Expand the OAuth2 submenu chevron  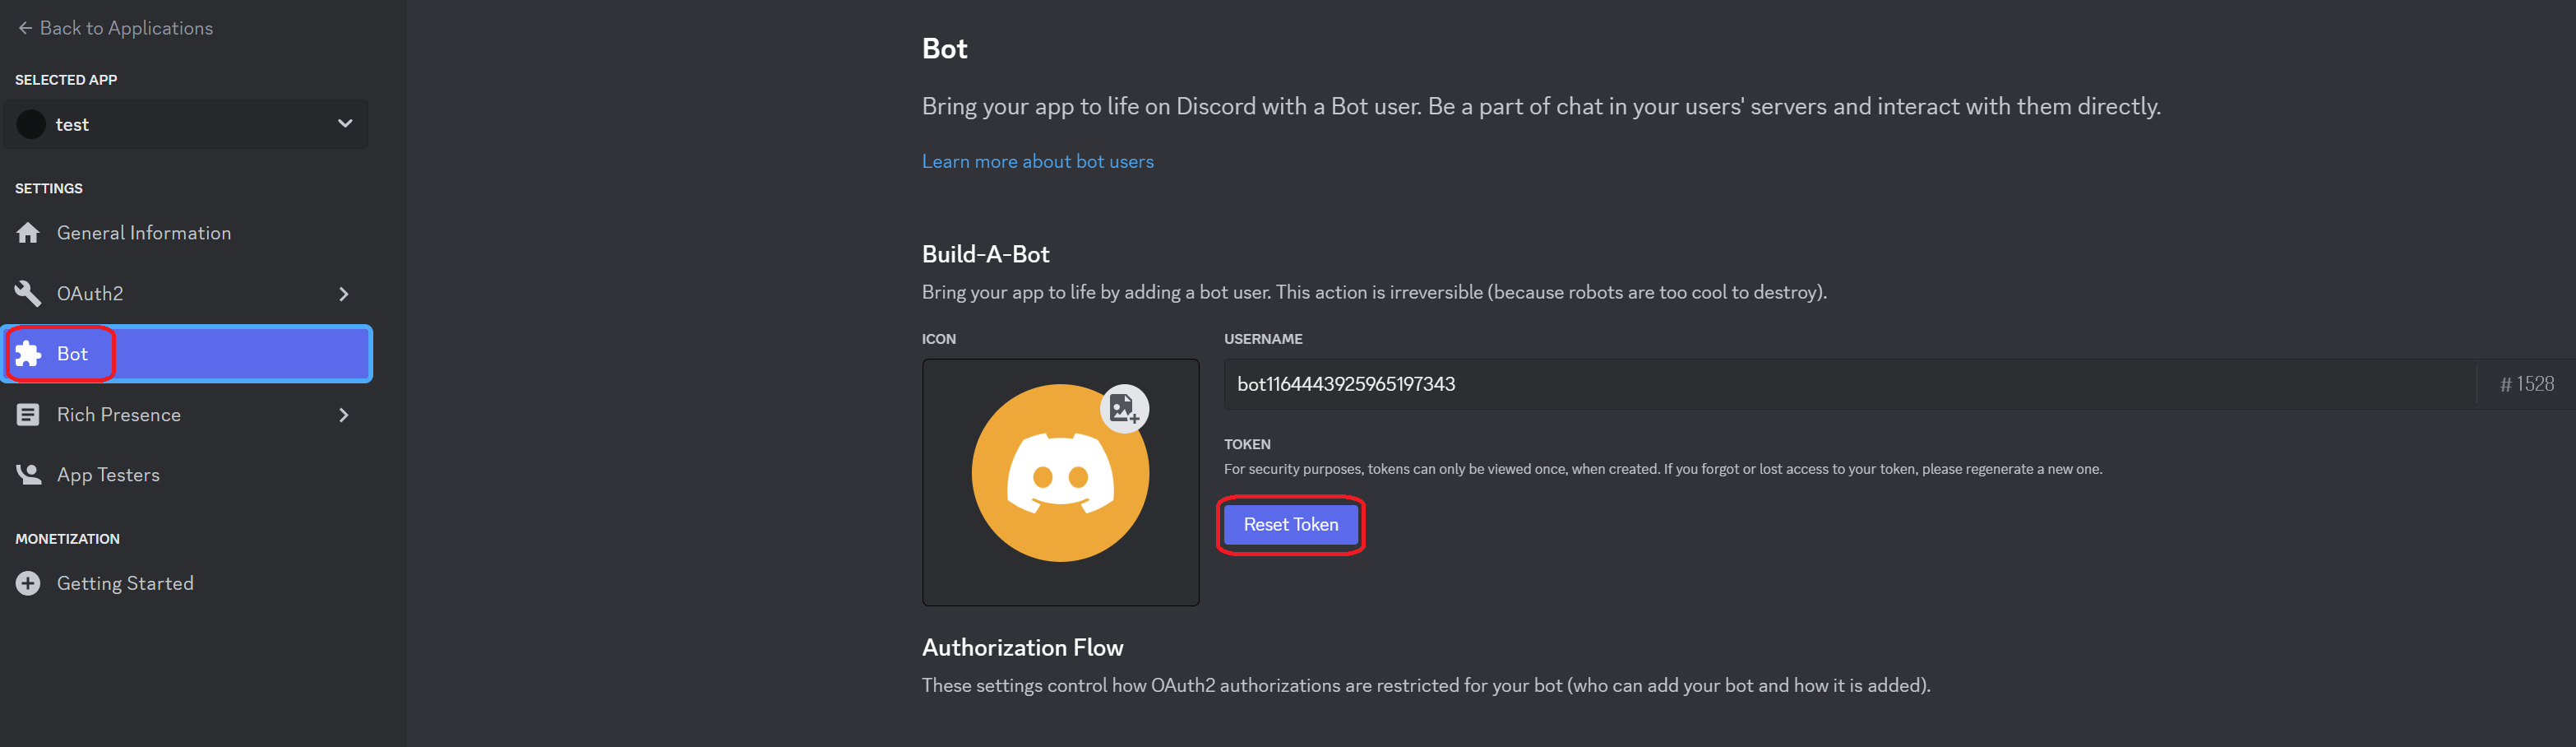(344, 294)
